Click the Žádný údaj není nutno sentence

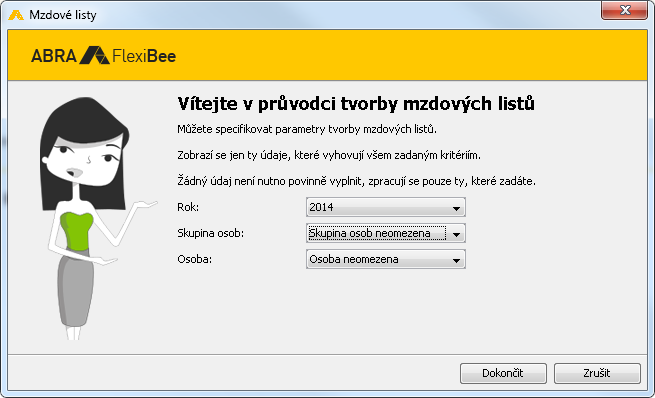tap(356, 181)
